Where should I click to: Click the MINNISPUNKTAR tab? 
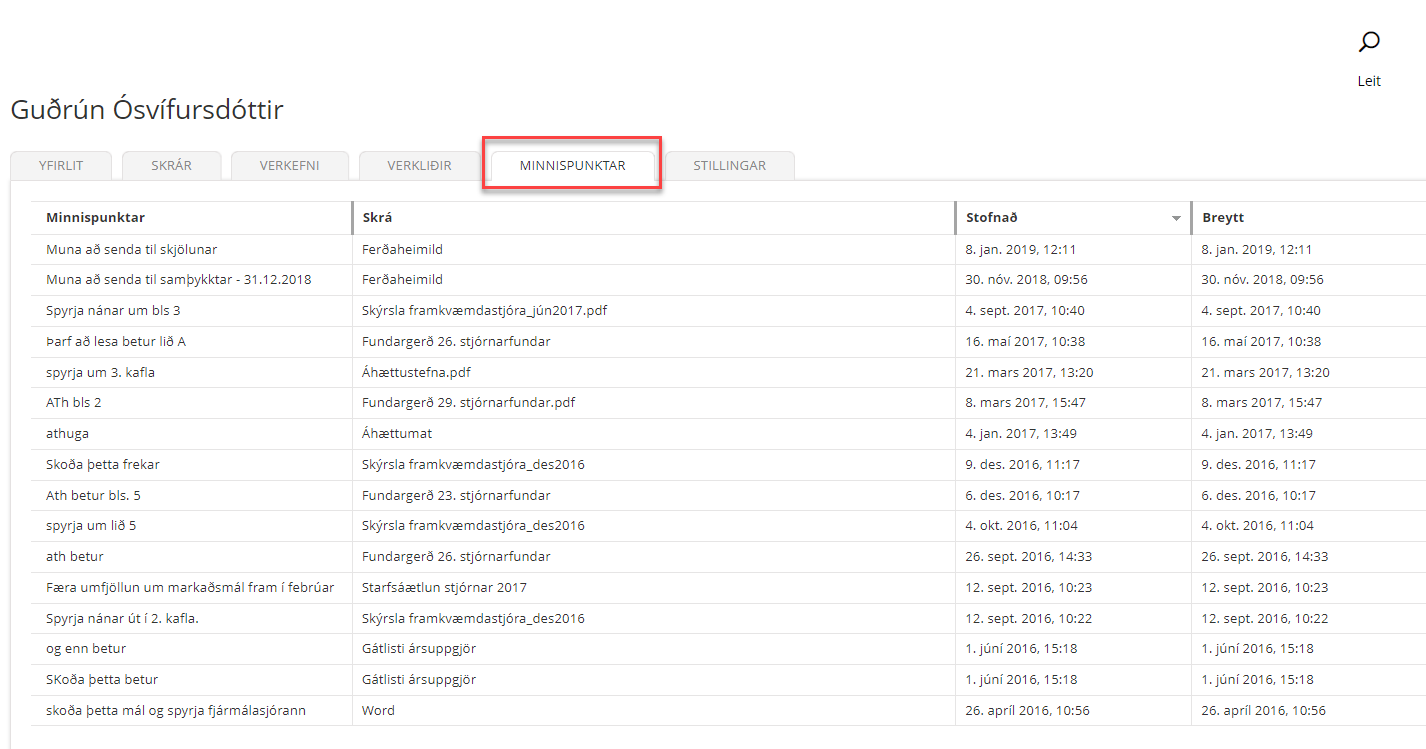pyautogui.click(x=572, y=166)
